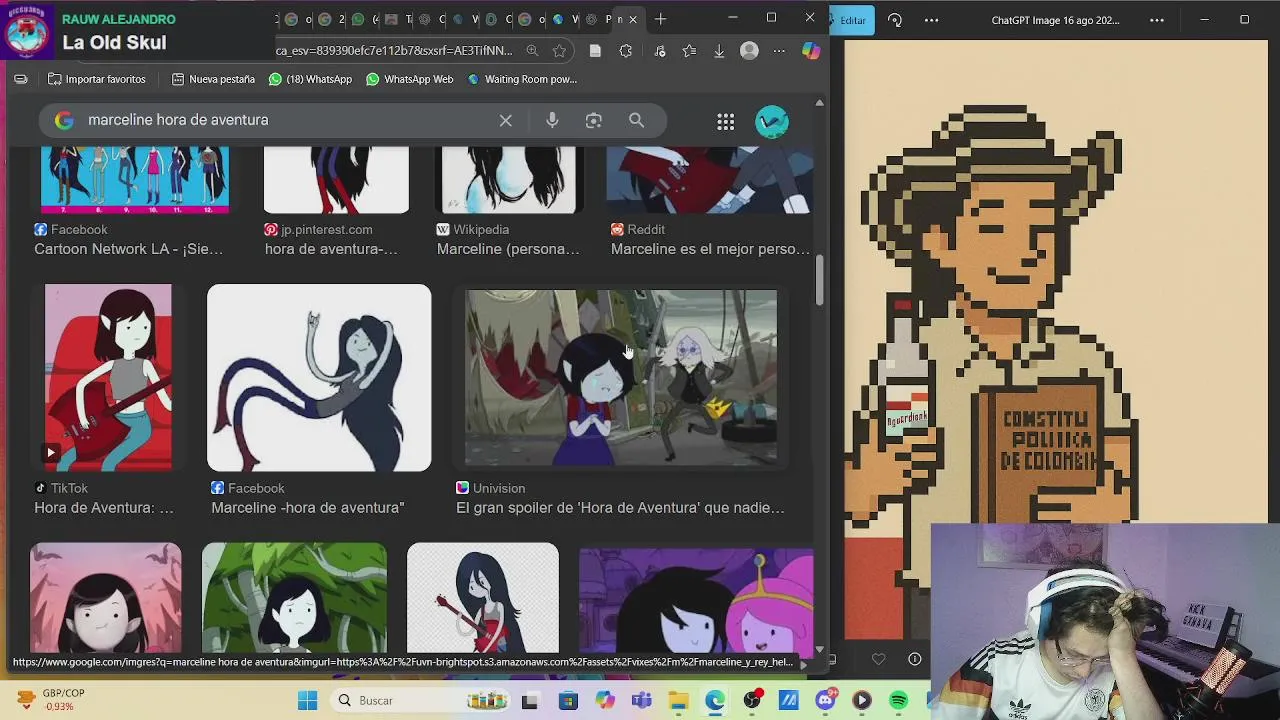
Task: Open browser Settings and more menu
Action: (x=780, y=51)
